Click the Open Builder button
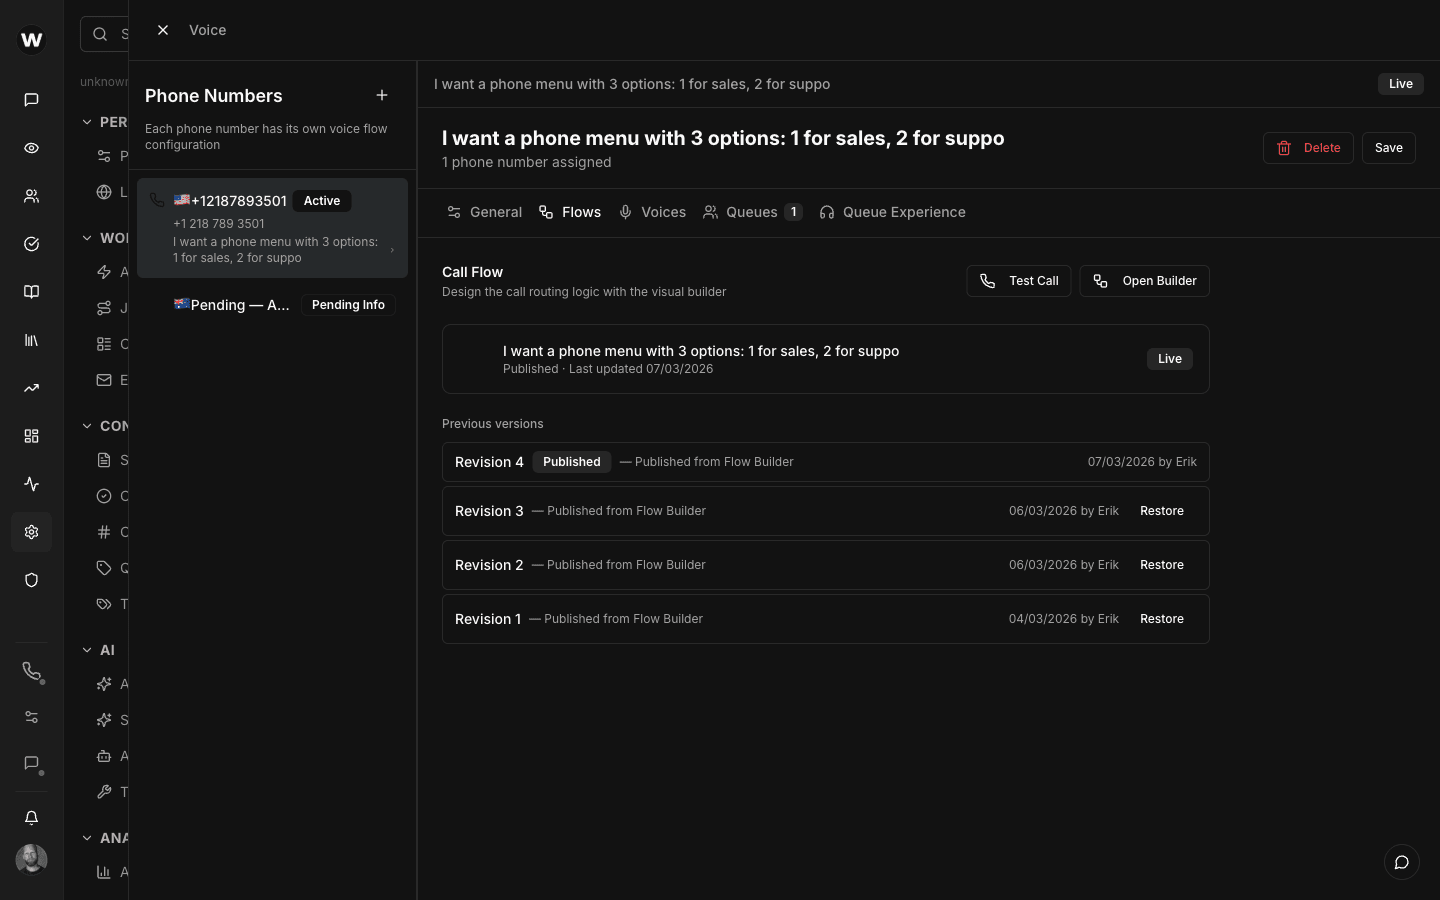 pyautogui.click(x=1144, y=281)
